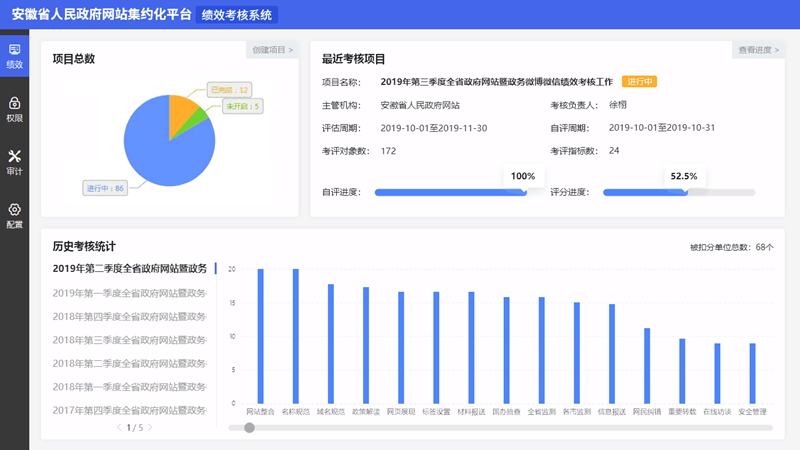Select 2019年第一季度 history item
Image resolution: width=800 pixels, height=450 pixels.
pos(130,293)
